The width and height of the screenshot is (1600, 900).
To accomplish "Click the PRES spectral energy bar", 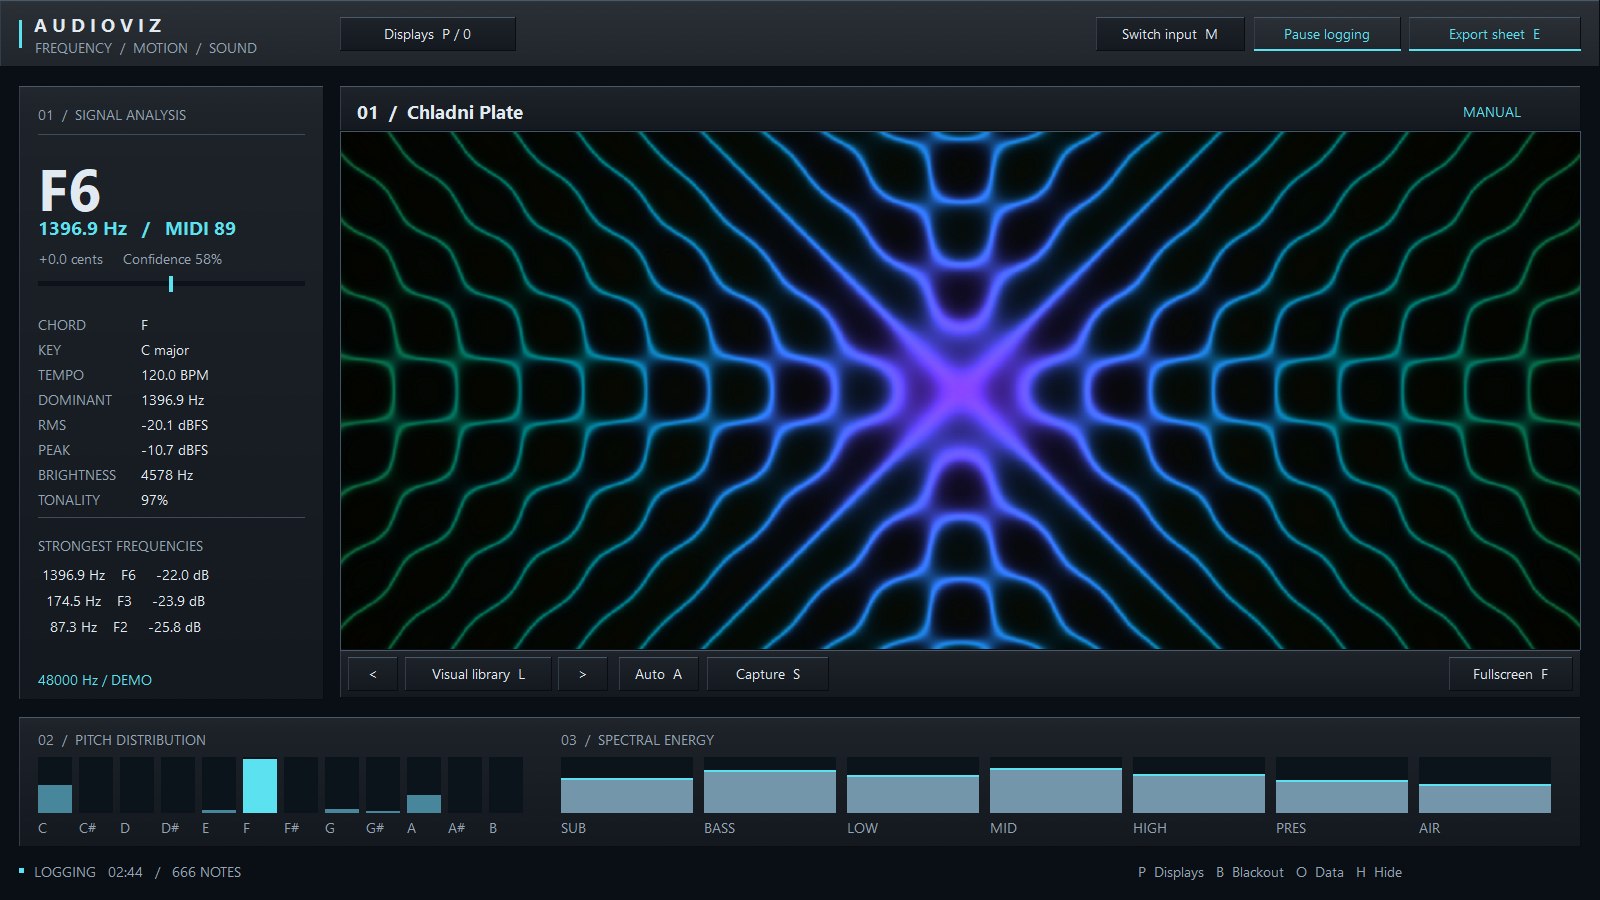I will (1342, 785).
